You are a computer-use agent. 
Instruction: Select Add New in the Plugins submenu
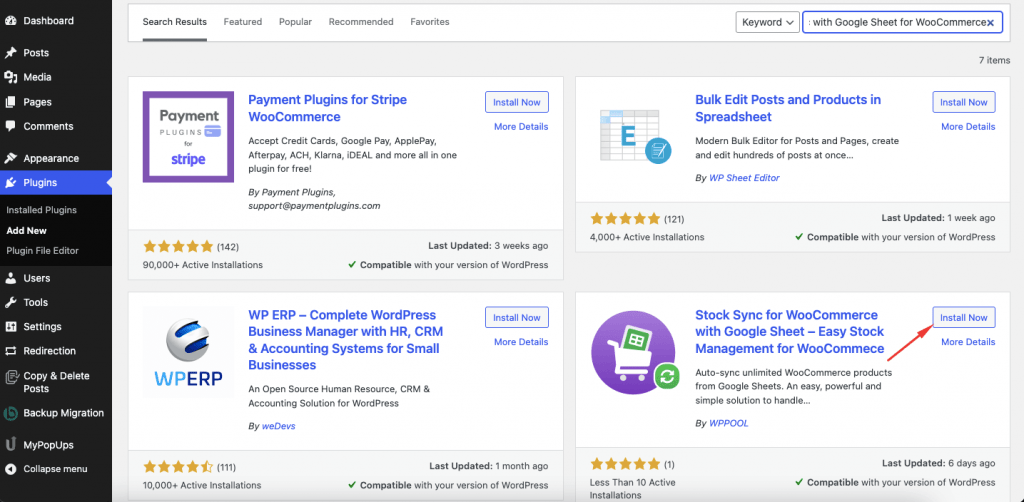click(27, 230)
